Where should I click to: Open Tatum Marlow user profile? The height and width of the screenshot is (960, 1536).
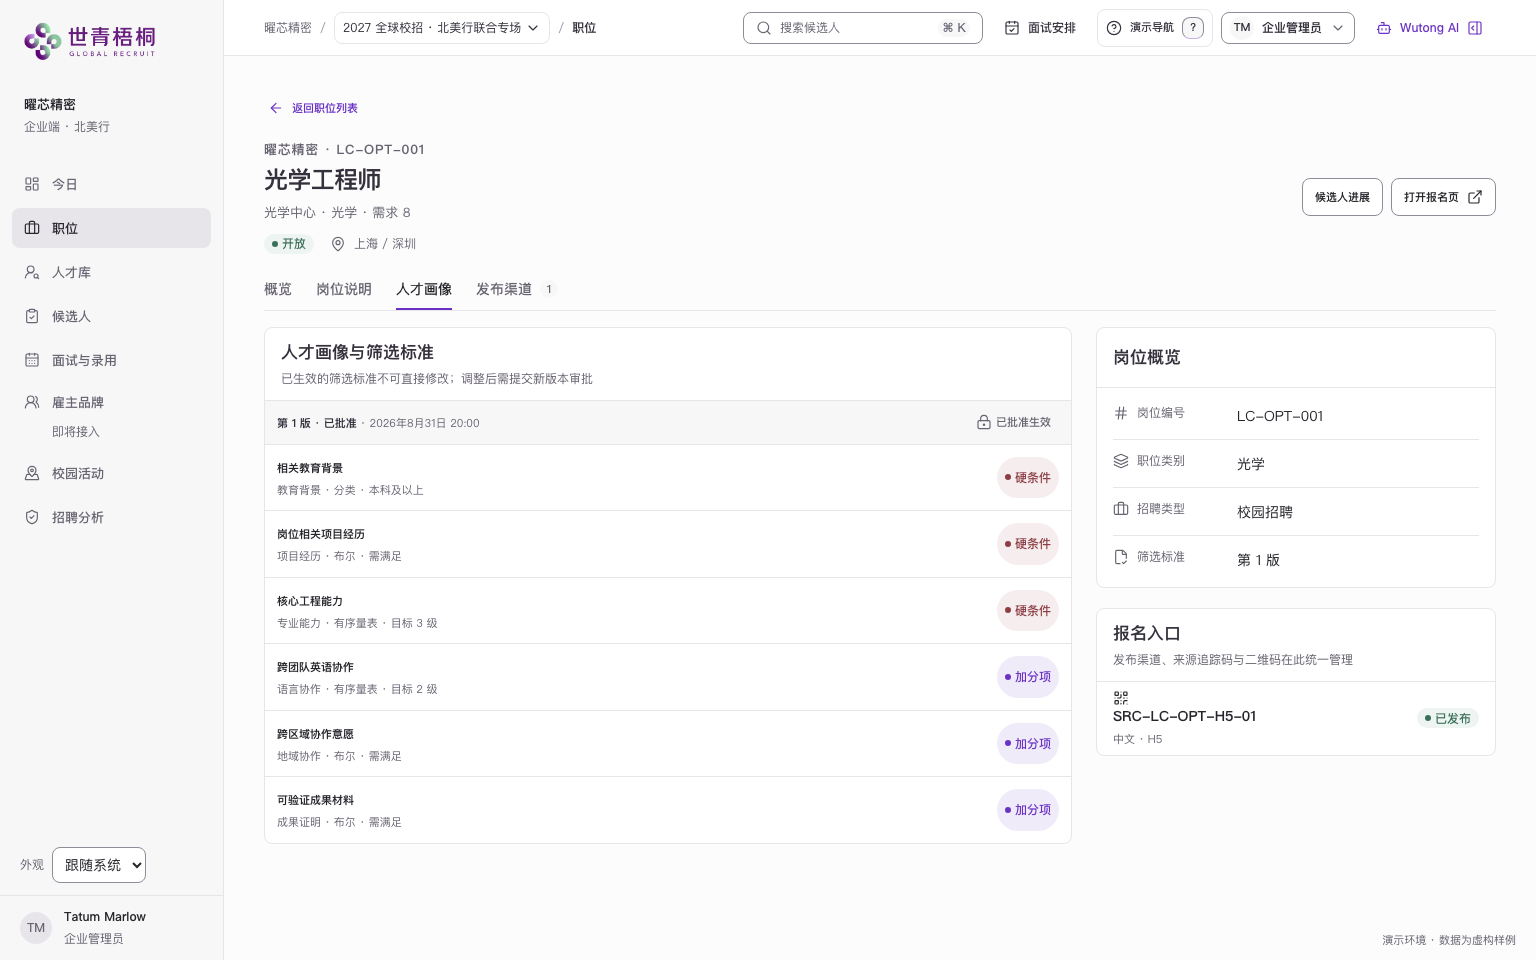111,928
